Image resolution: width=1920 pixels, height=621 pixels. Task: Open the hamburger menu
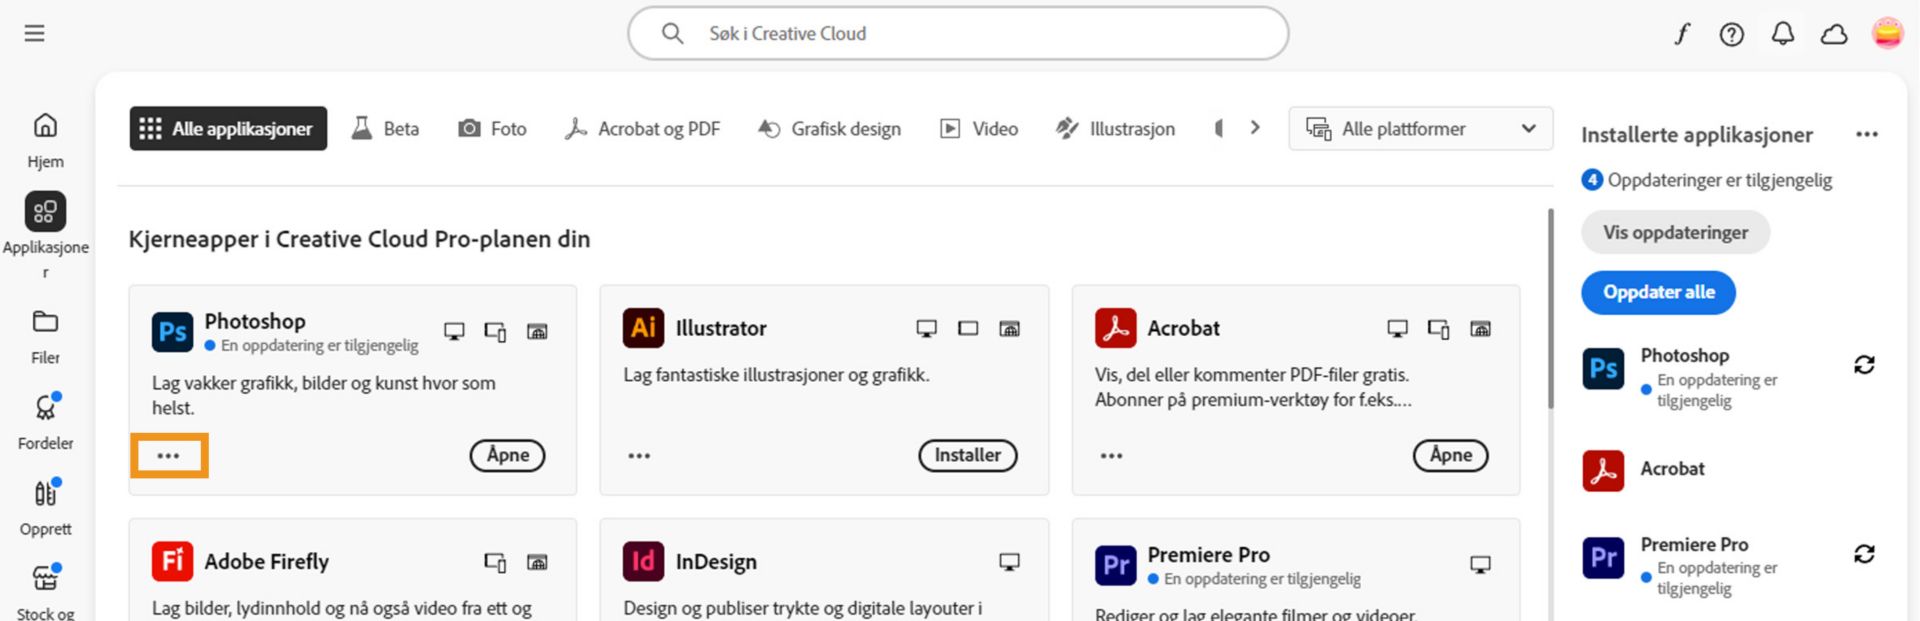[35, 33]
